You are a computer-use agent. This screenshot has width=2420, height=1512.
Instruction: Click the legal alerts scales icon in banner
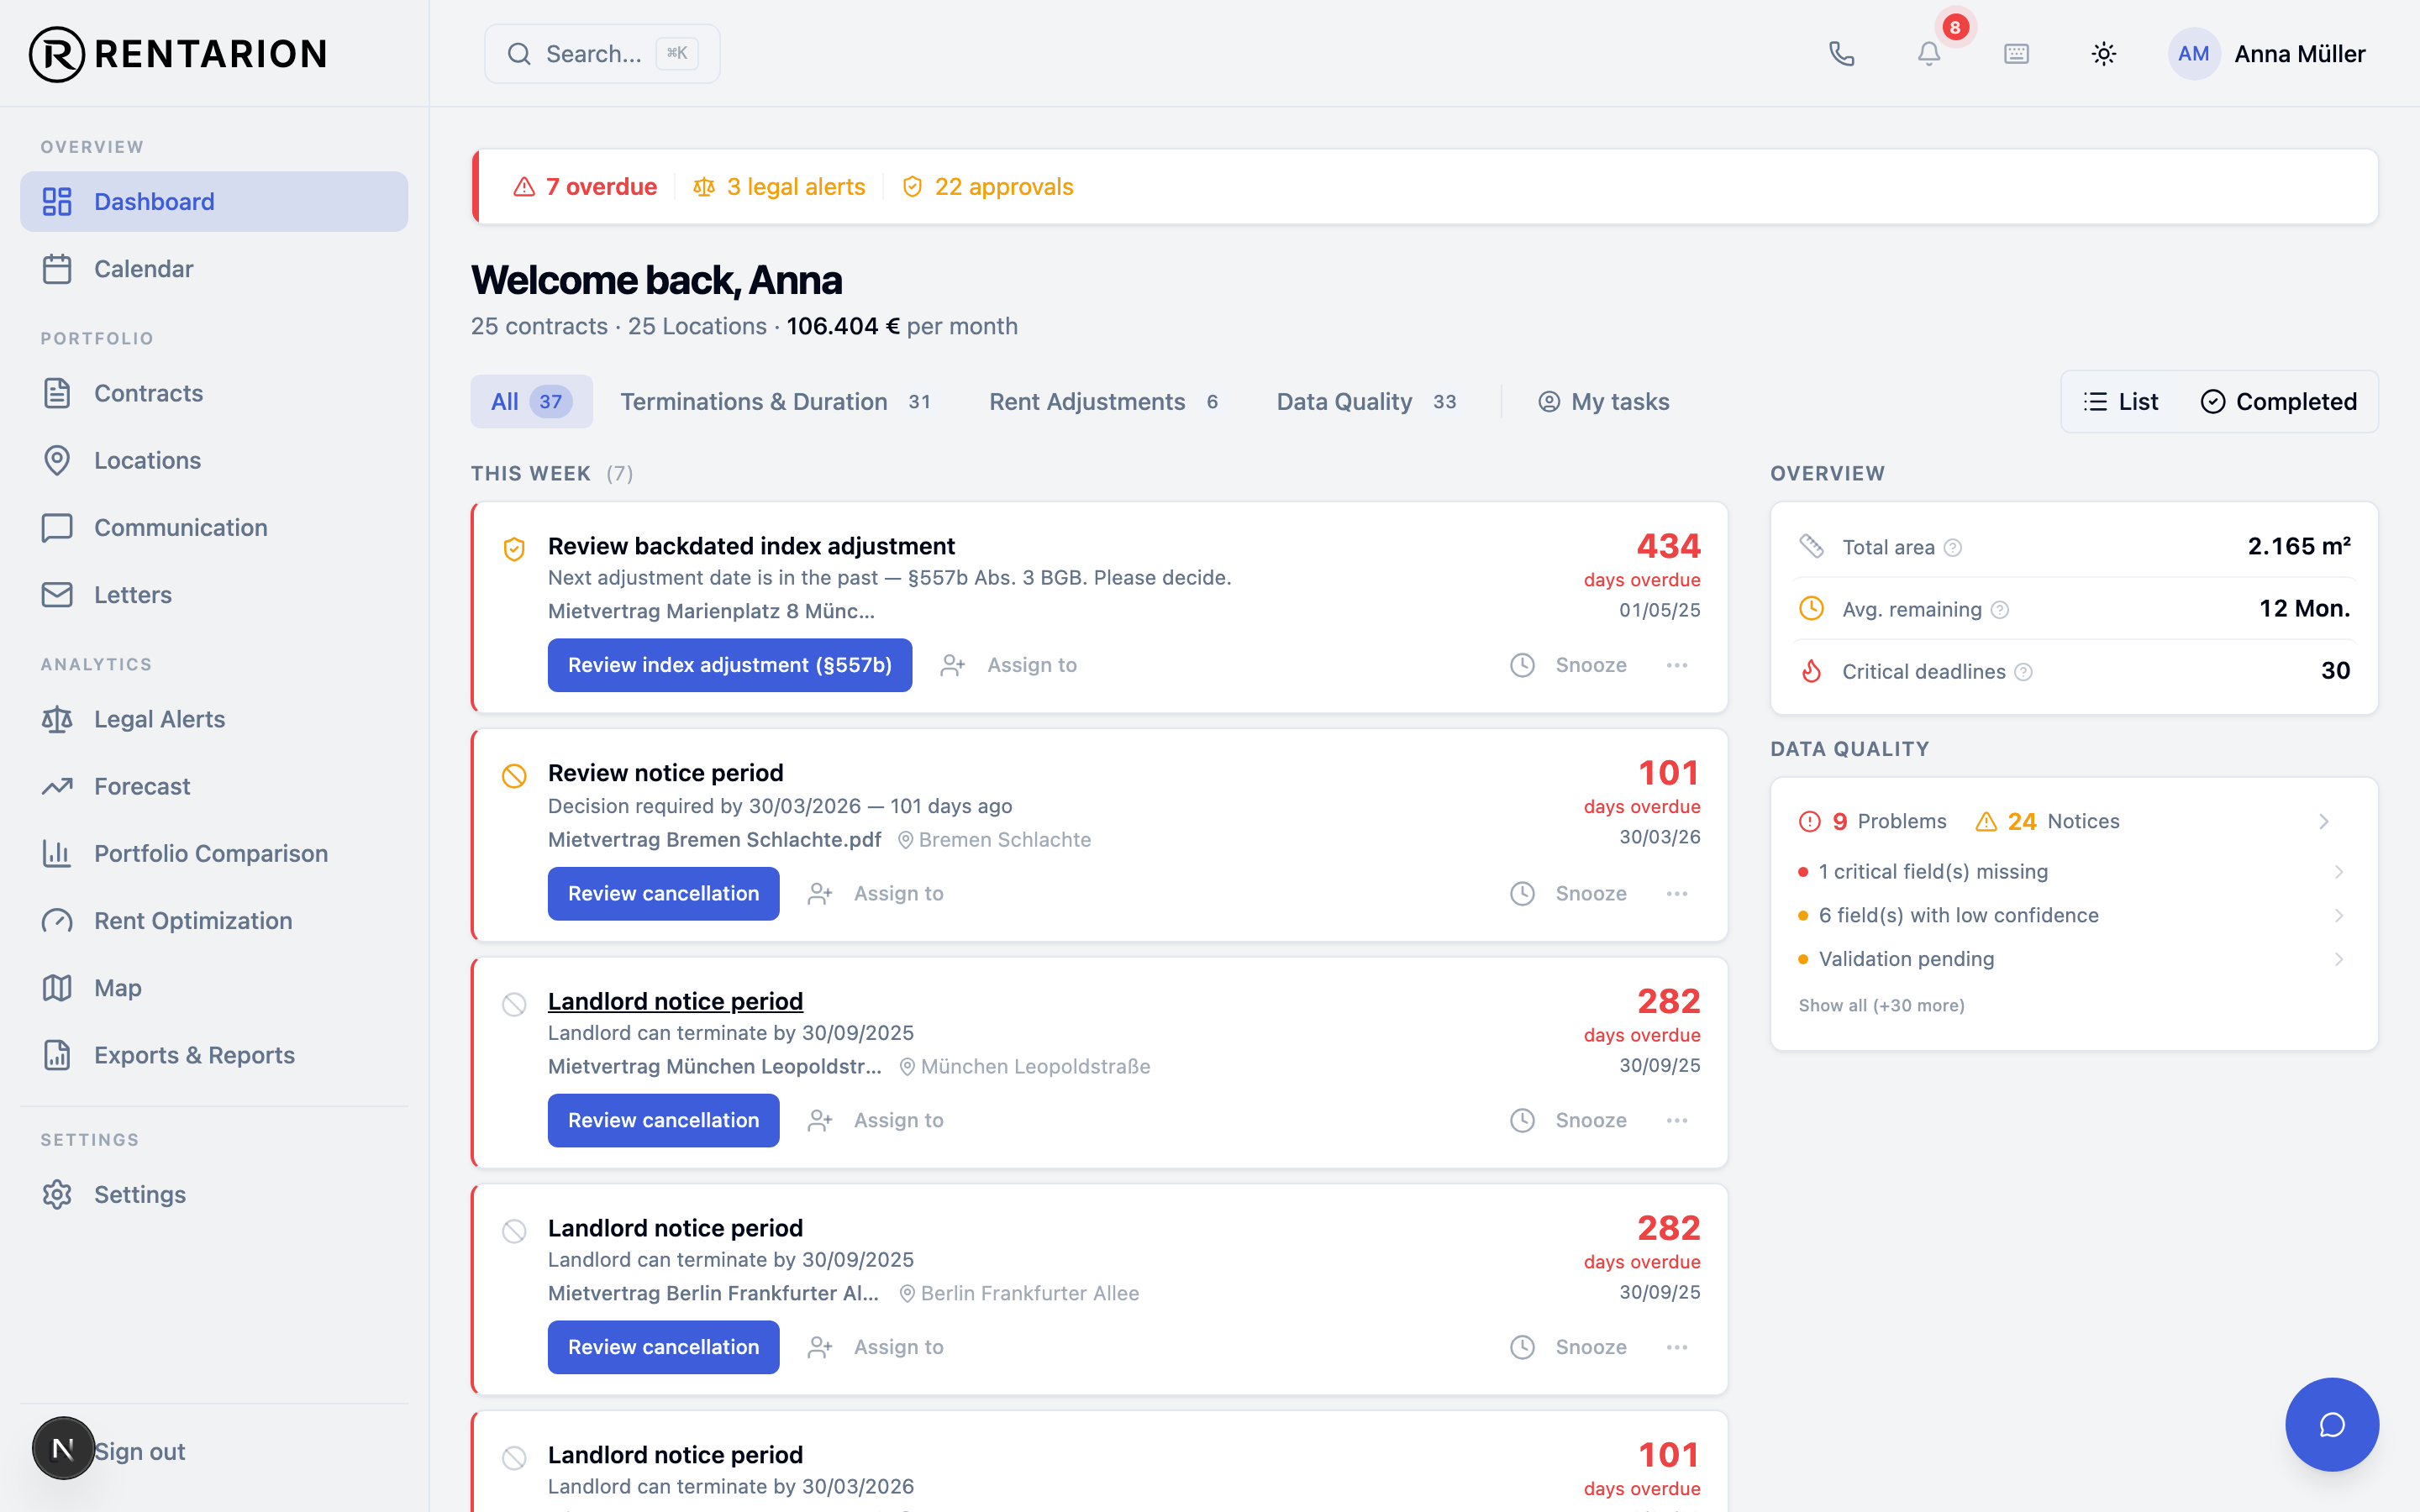704,187
